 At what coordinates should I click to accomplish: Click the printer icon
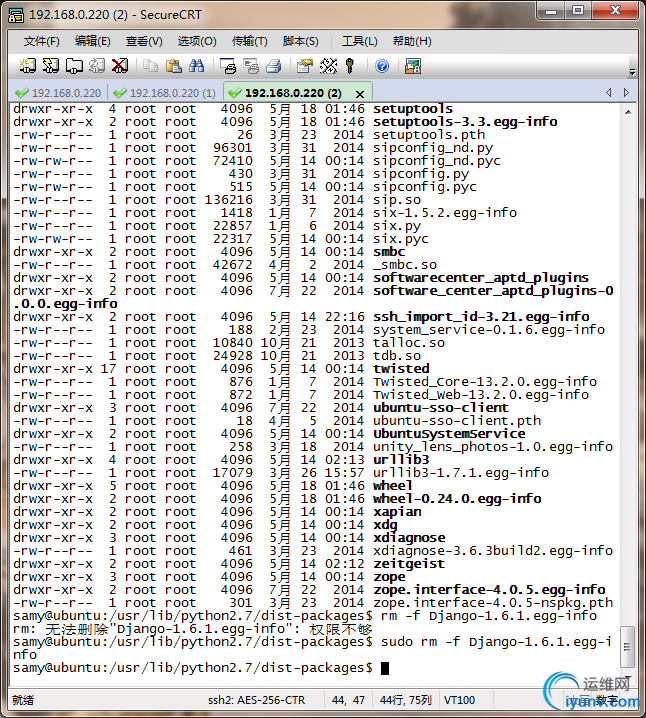[274, 66]
